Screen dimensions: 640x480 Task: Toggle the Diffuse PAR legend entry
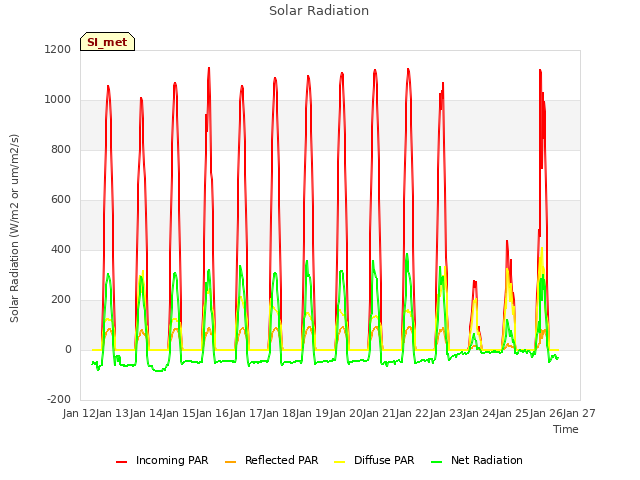(374, 460)
